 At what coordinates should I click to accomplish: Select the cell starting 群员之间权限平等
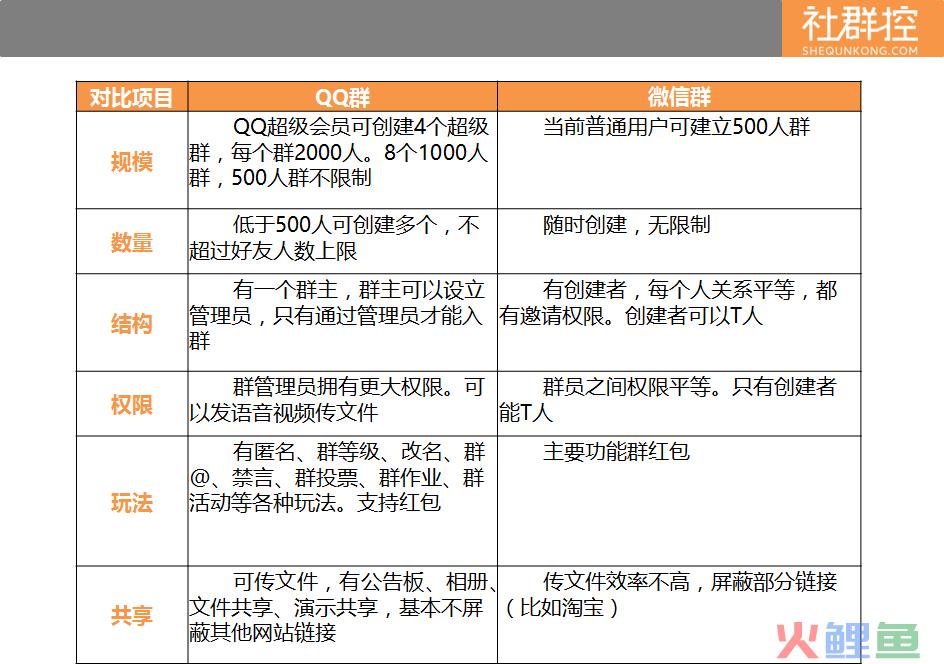point(679,404)
